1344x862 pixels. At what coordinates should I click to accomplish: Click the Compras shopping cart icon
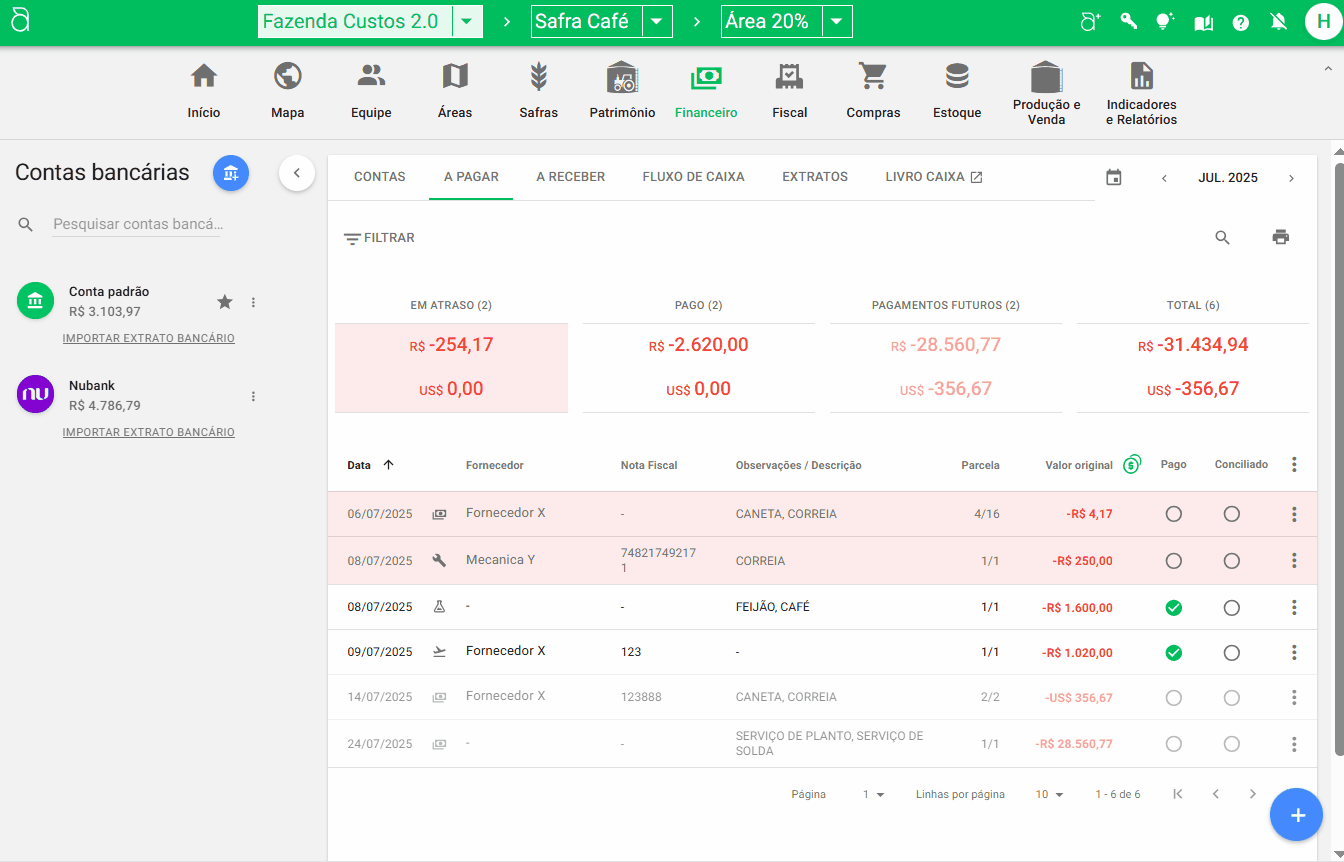click(x=873, y=78)
